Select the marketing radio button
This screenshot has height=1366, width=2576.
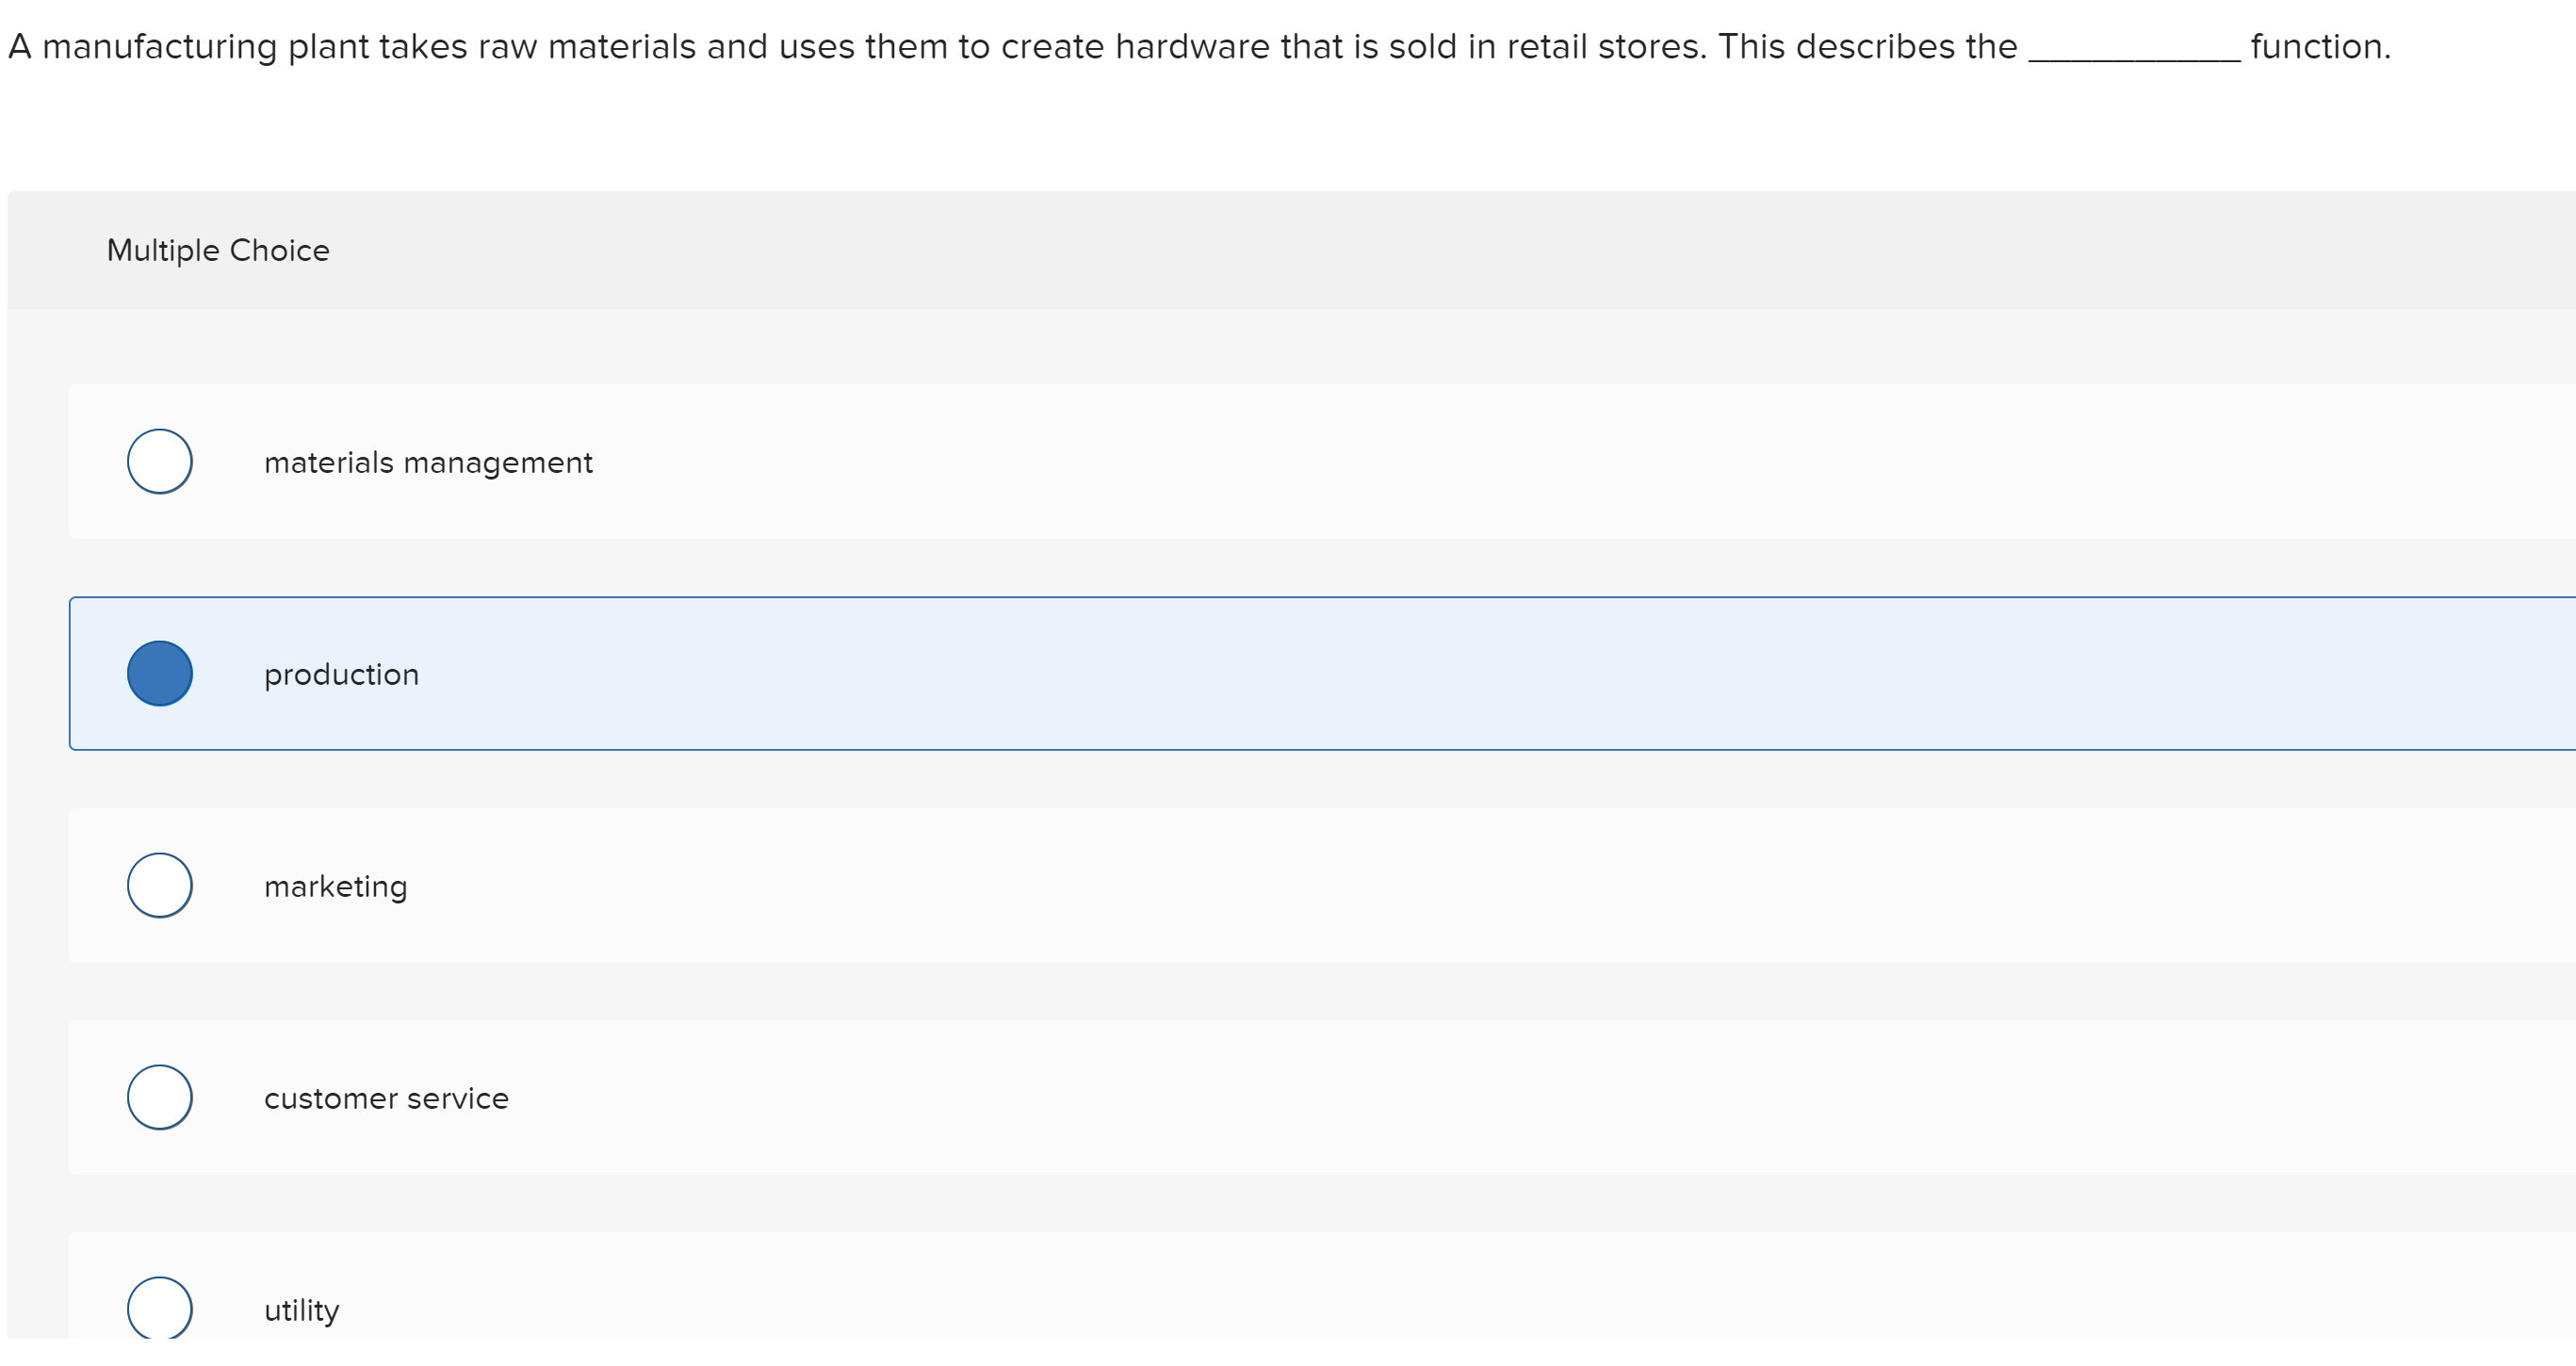tap(159, 884)
